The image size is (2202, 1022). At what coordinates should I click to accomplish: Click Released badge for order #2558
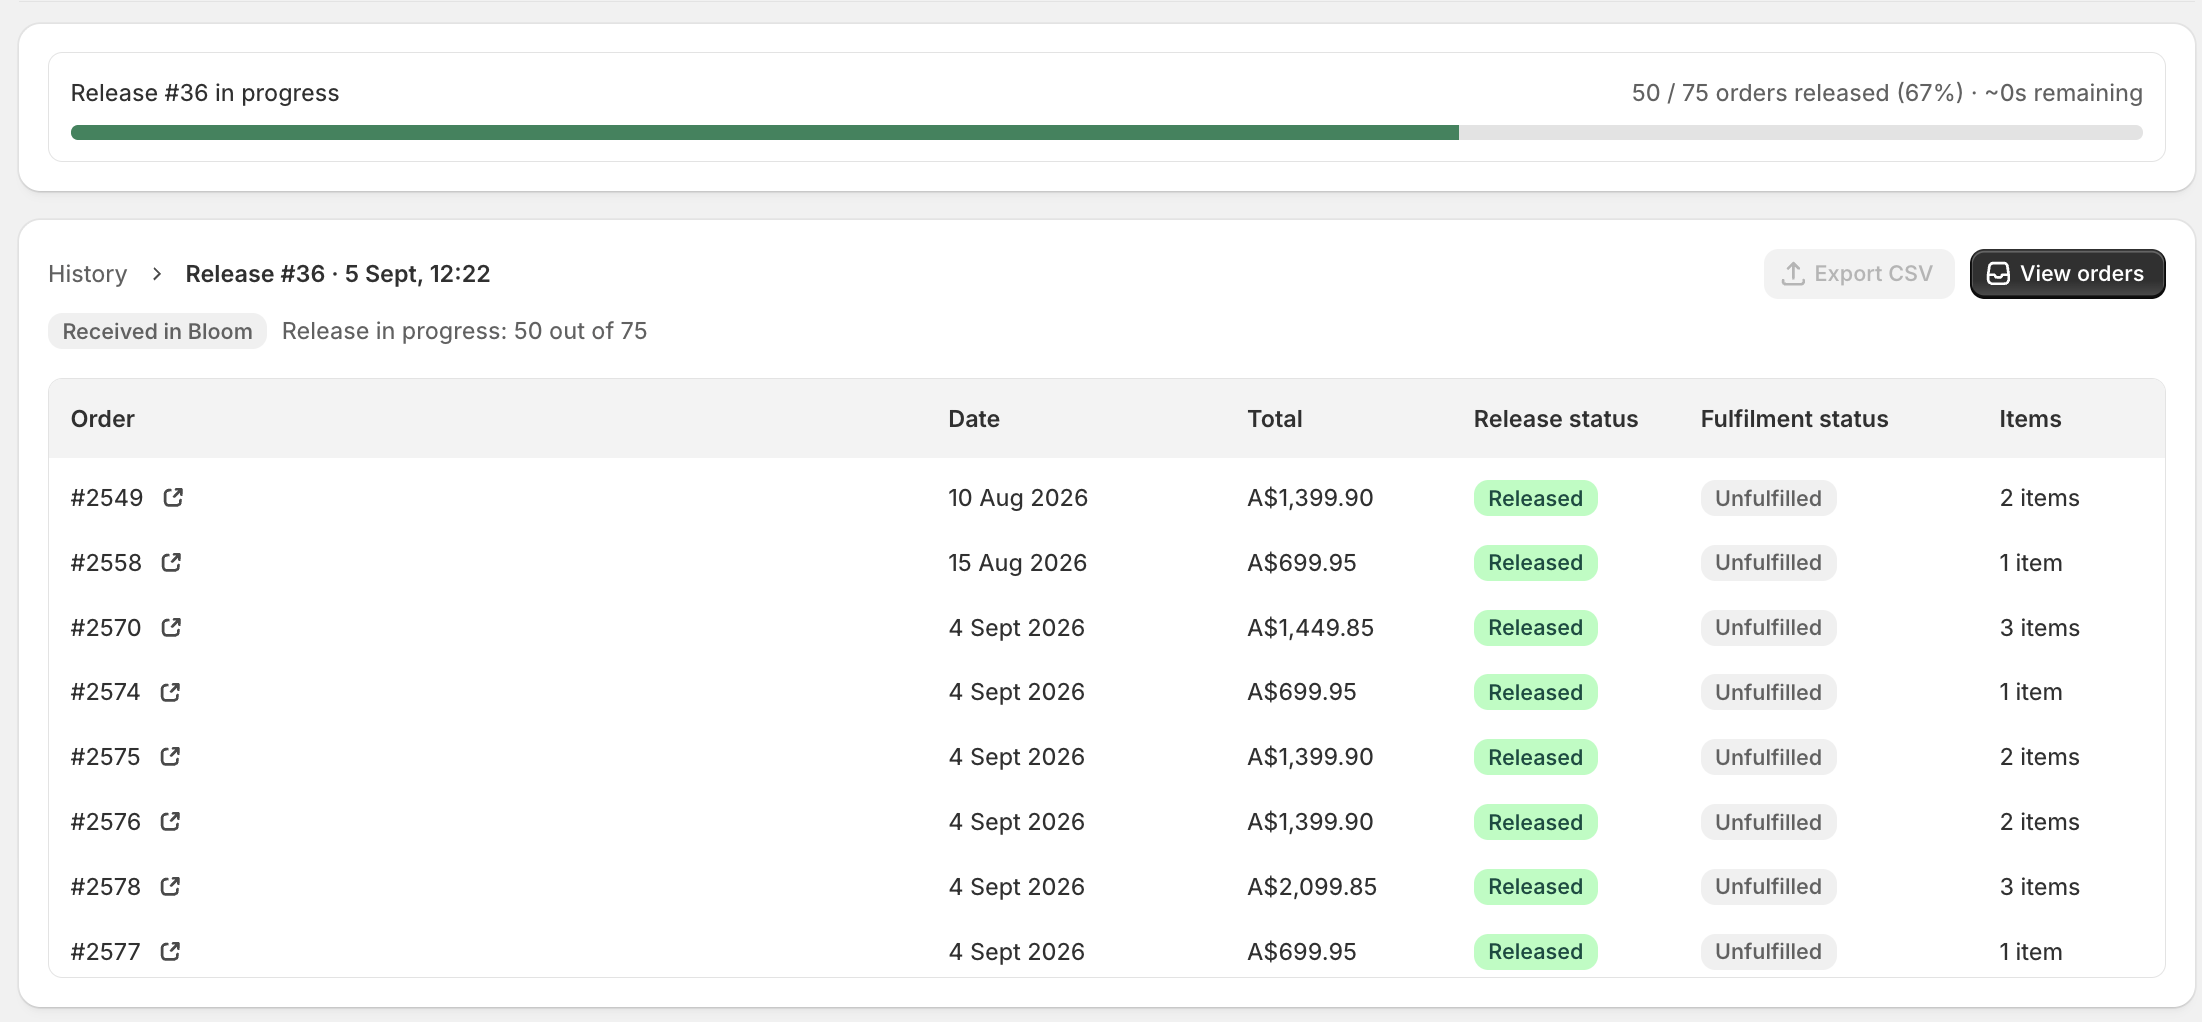click(1535, 563)
